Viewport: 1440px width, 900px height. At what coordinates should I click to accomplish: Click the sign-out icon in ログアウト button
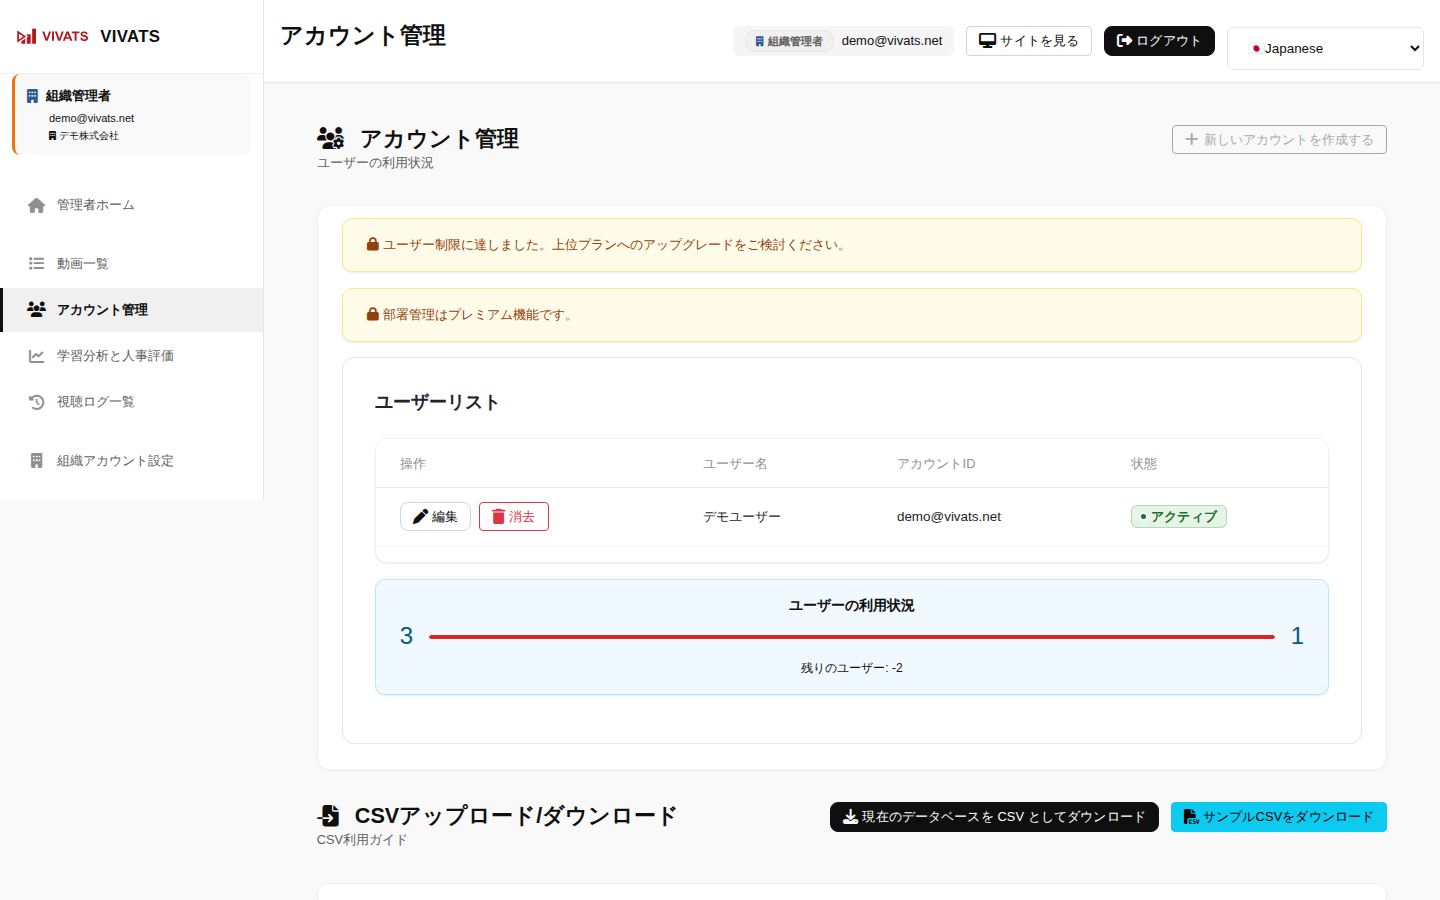(1125, 41)
